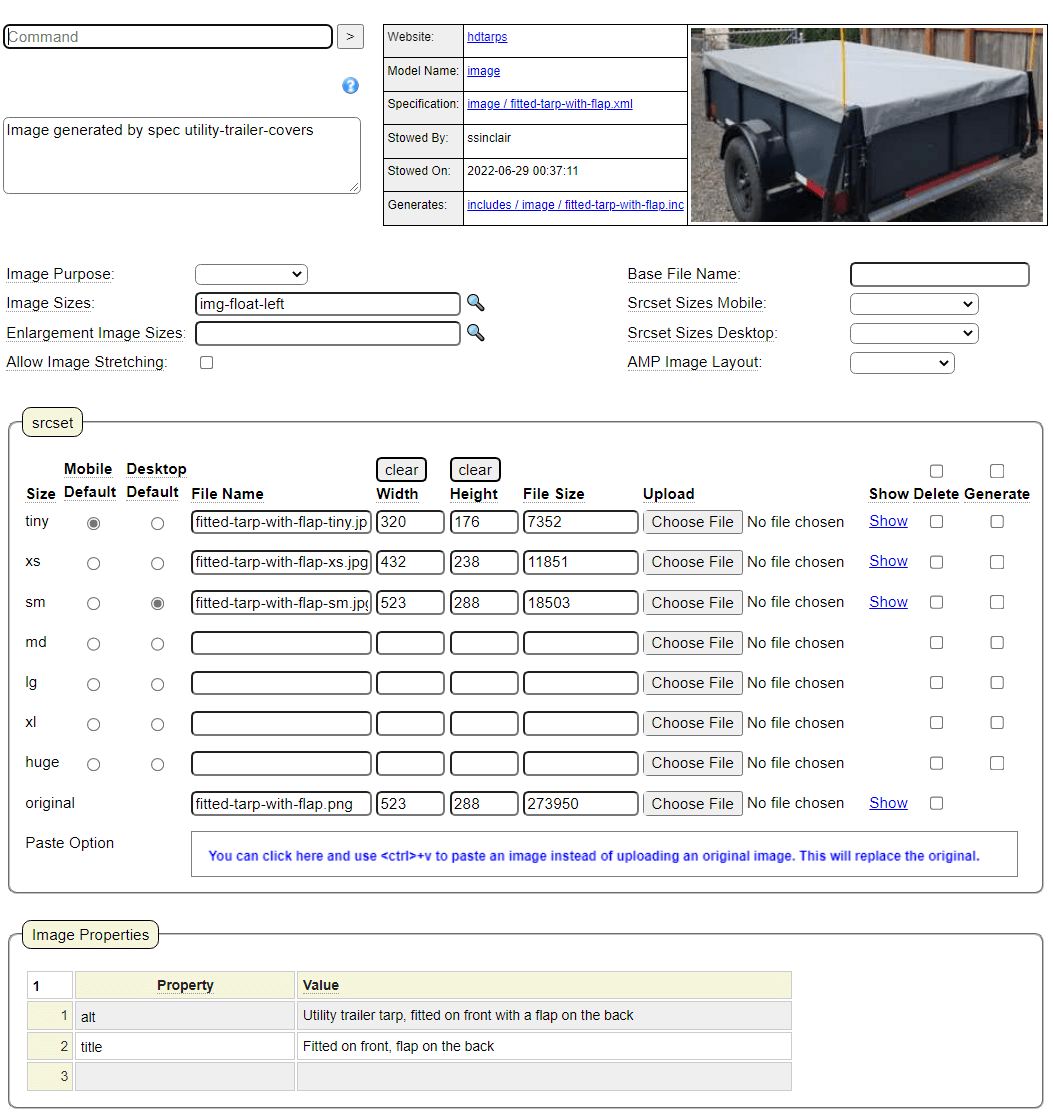Click the srcset section tab label
The width and height of the screenshot is (1053, 1120).
click(52, 423)
